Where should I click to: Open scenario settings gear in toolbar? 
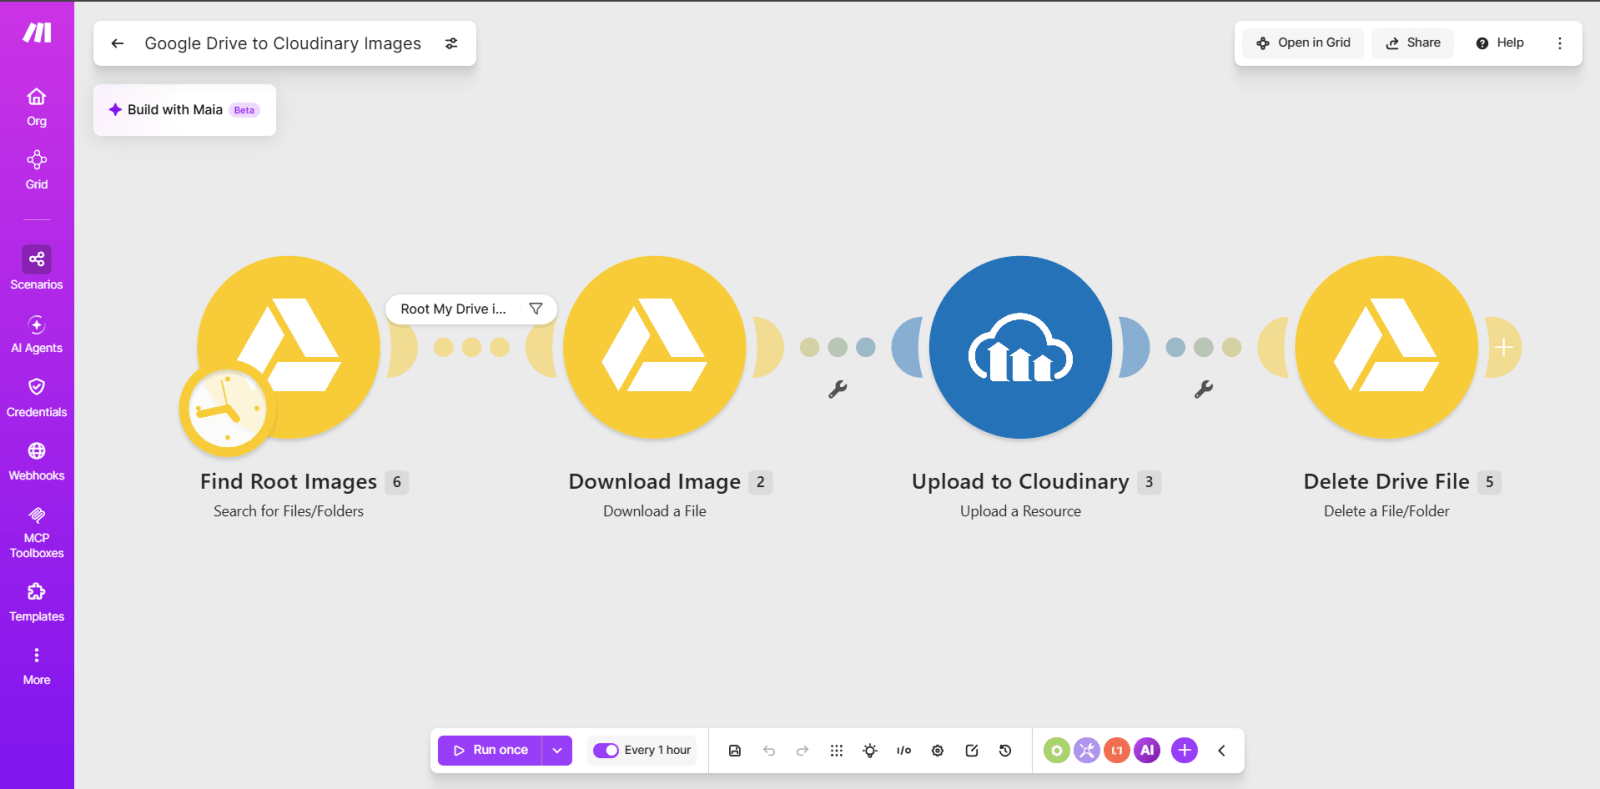[938, 750]
